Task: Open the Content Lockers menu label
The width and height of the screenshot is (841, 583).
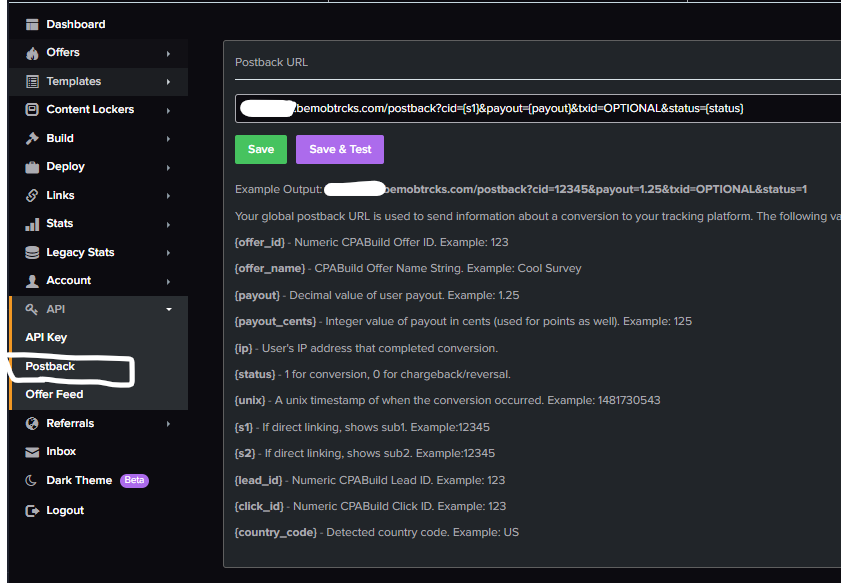Action: click(x=90, y=109)
